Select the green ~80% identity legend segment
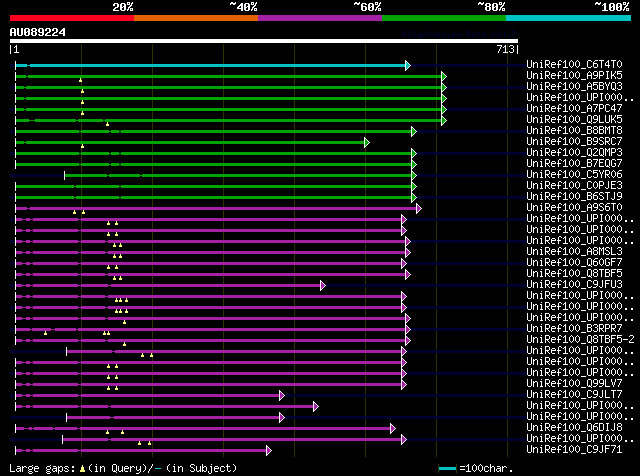Viewport: 640px width, 476px height. pyautogui.click(x=444, y=18)
